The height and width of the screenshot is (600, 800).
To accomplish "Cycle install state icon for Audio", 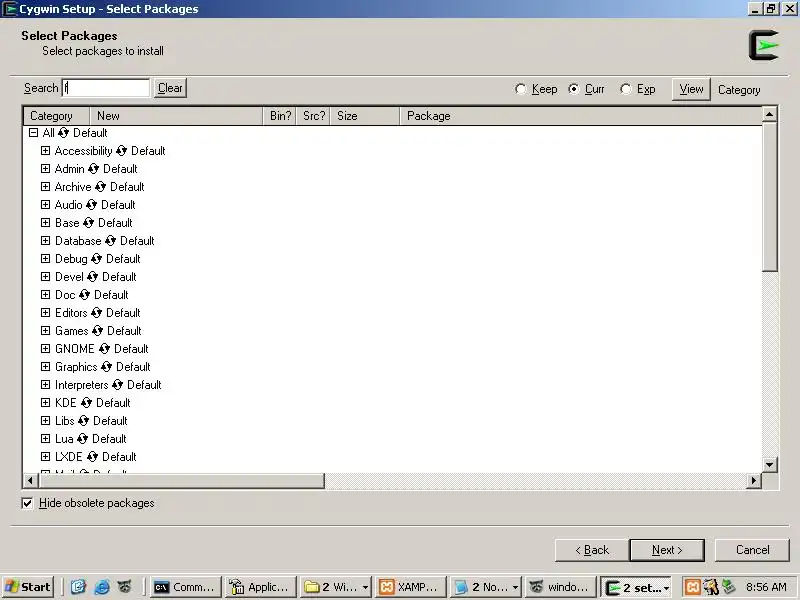I will tap(91, 205).
